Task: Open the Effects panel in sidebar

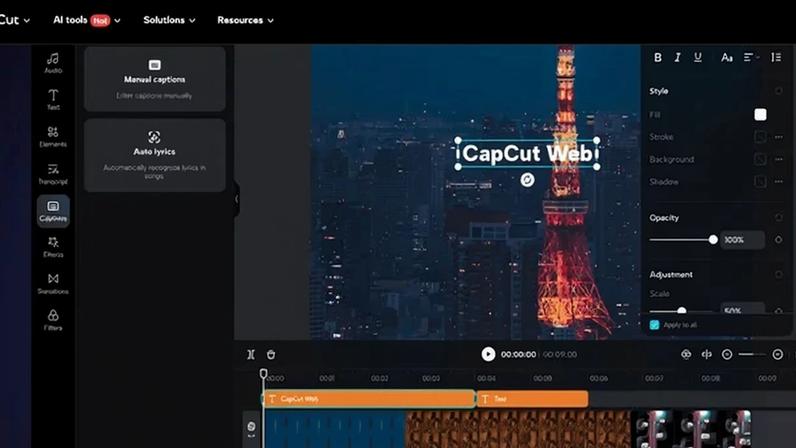Action: (x=53, y=247)
